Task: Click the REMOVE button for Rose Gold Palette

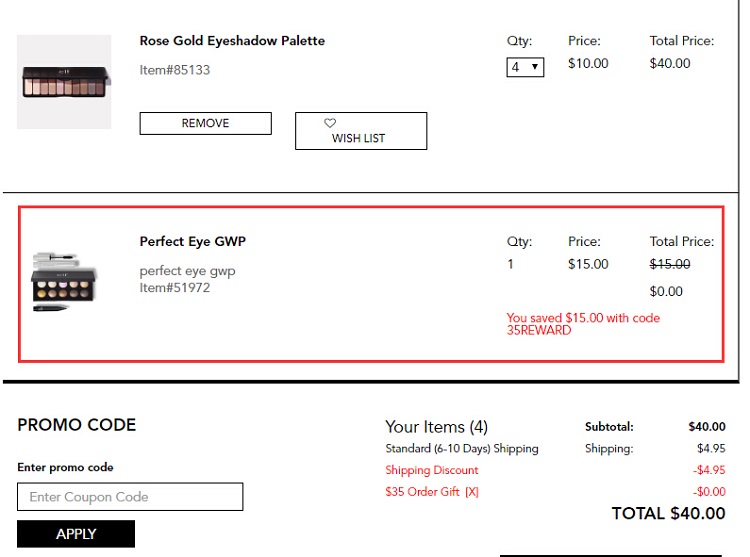Action: [x=206, y=123]
